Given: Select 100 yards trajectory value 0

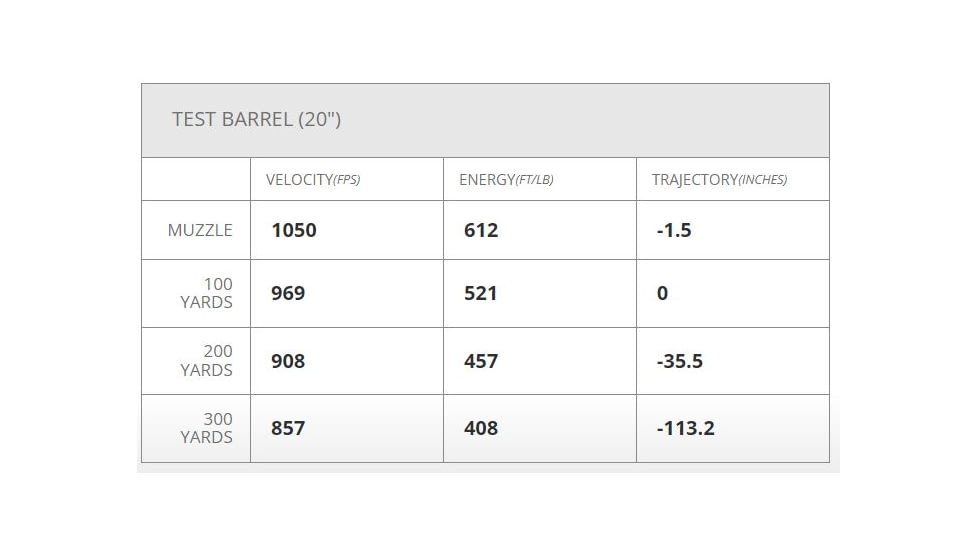Looking at the screenshot, I should click(662, 293).
